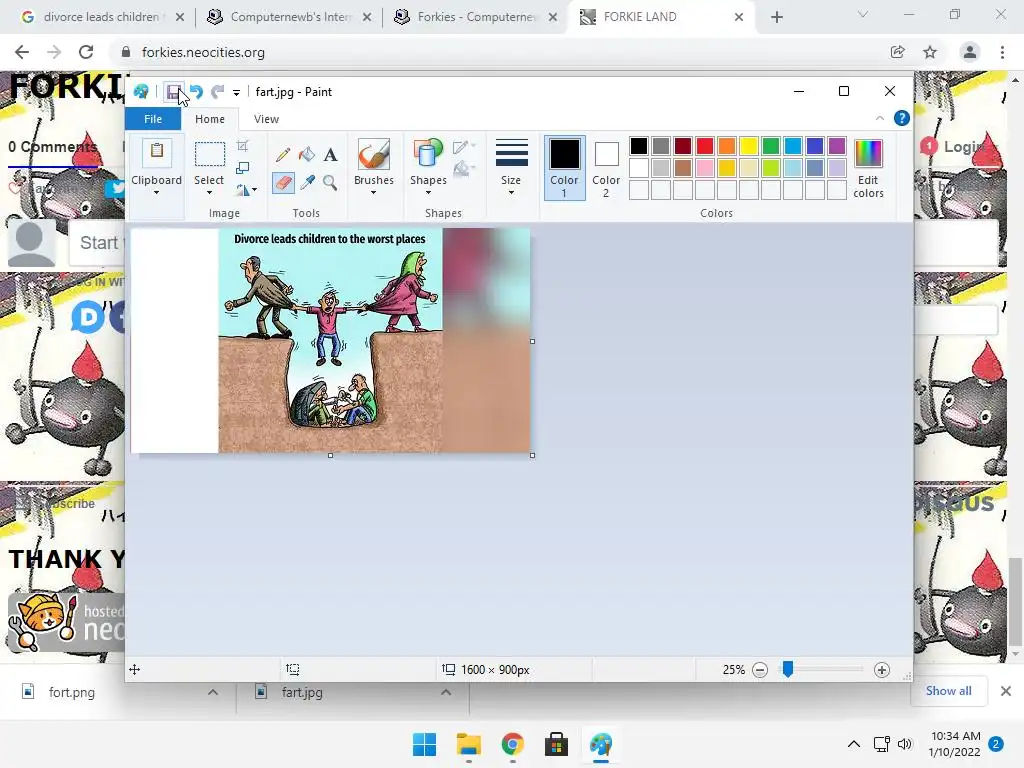Close the Chrome downloads bar
The image size is (1024, 768).
point(1006,691)
